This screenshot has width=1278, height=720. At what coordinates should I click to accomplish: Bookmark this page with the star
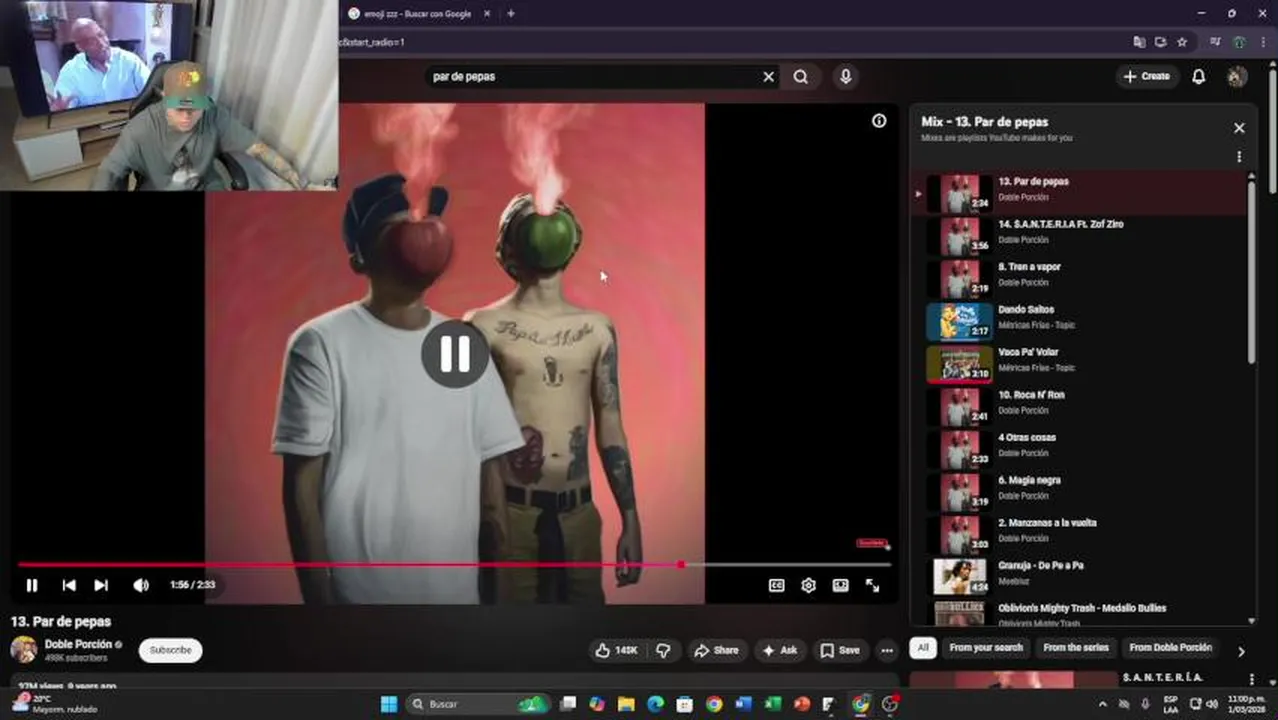[x=1182, y=42]
